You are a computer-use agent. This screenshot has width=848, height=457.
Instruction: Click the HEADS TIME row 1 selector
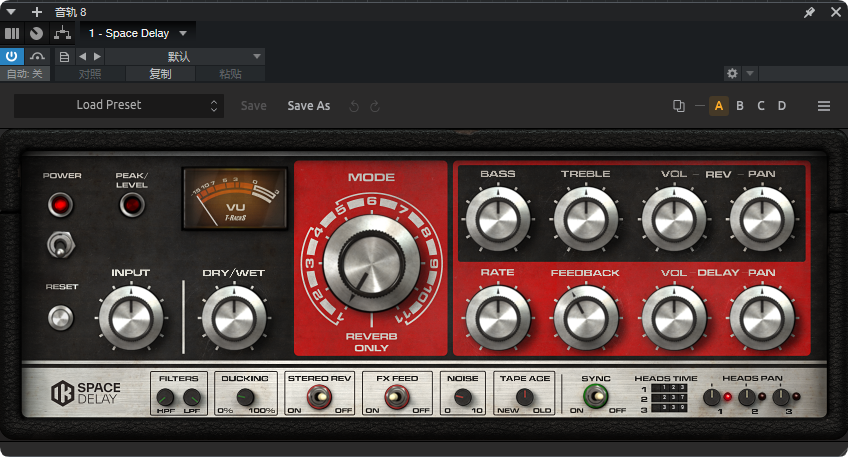(670, 388)
